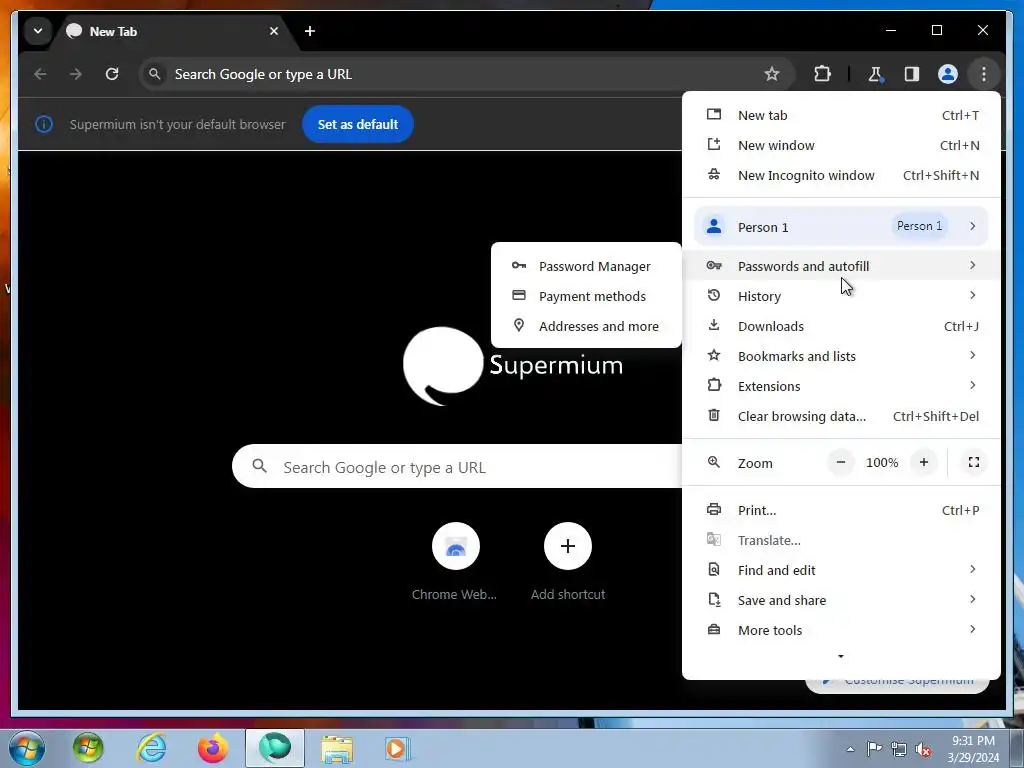This screenshot has width=1024, height=768.
Task: Bookmark this tab with the star icon
Action: coord(772,74)
